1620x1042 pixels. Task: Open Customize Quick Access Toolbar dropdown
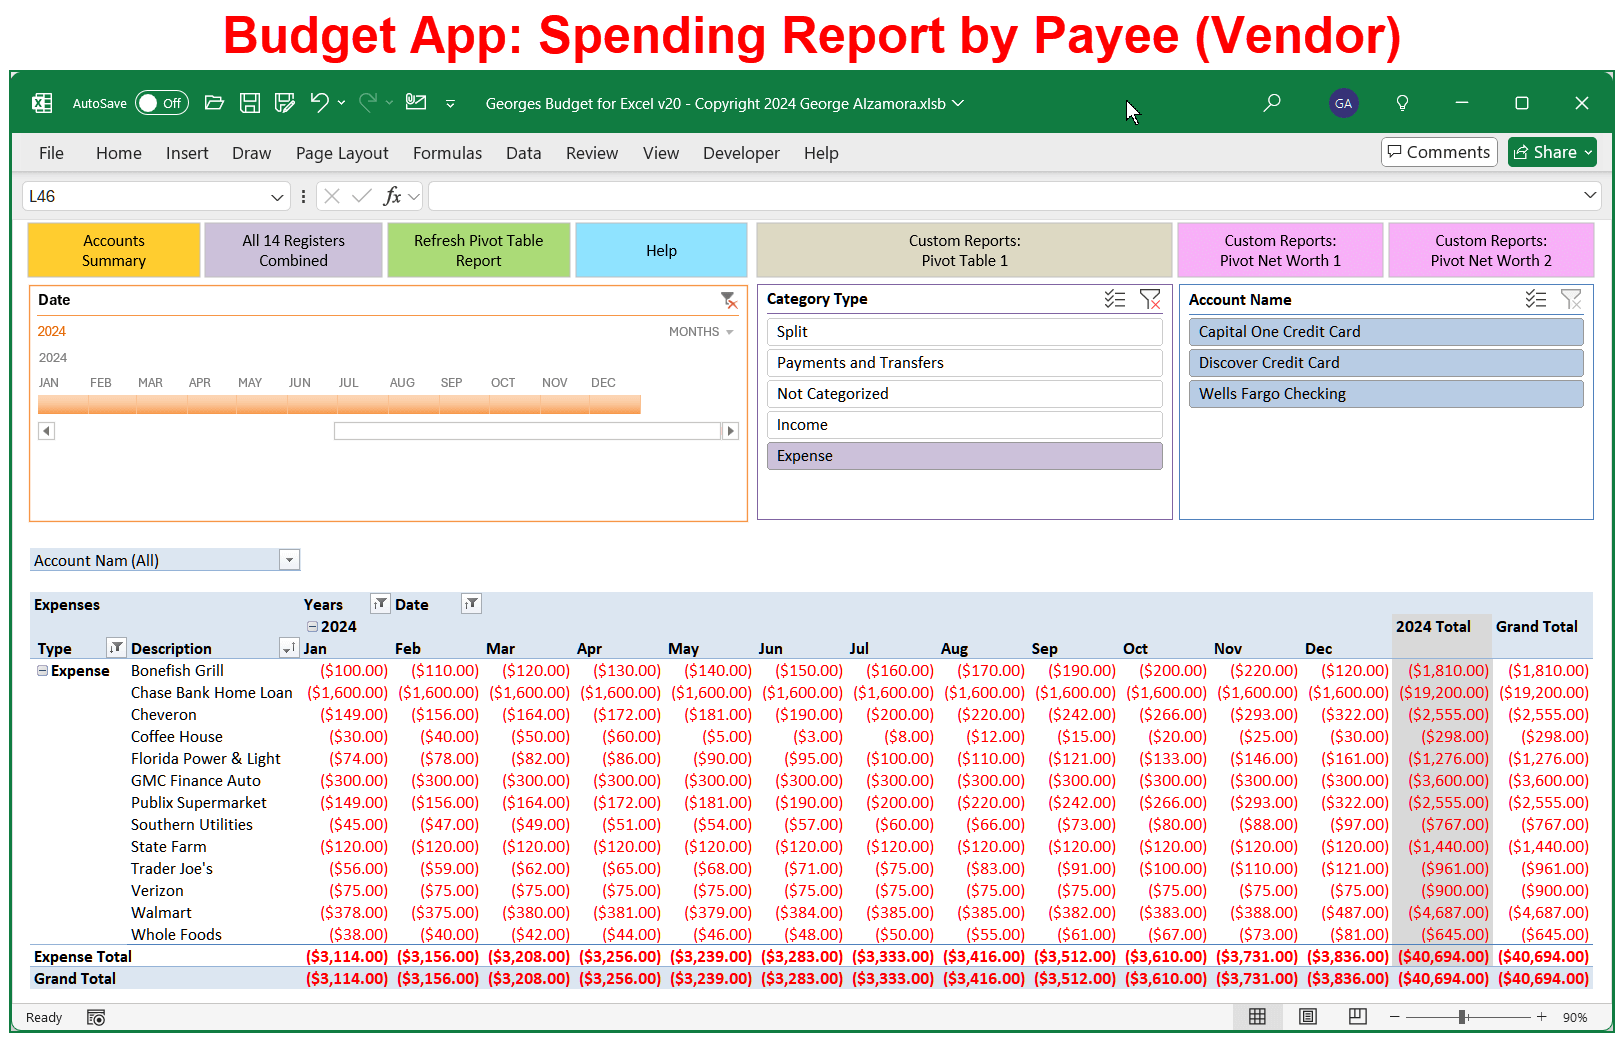pyautogui.click(x=450, y=104)
